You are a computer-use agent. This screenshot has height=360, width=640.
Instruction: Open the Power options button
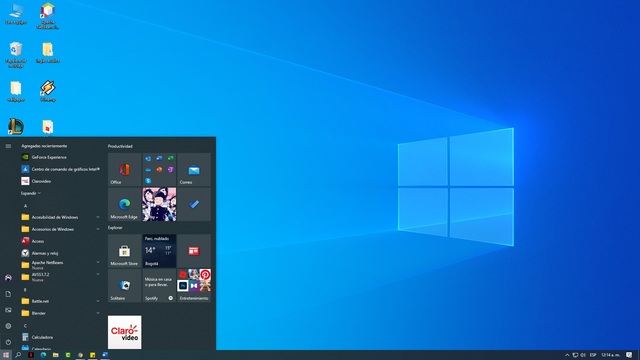click(8, 342)
